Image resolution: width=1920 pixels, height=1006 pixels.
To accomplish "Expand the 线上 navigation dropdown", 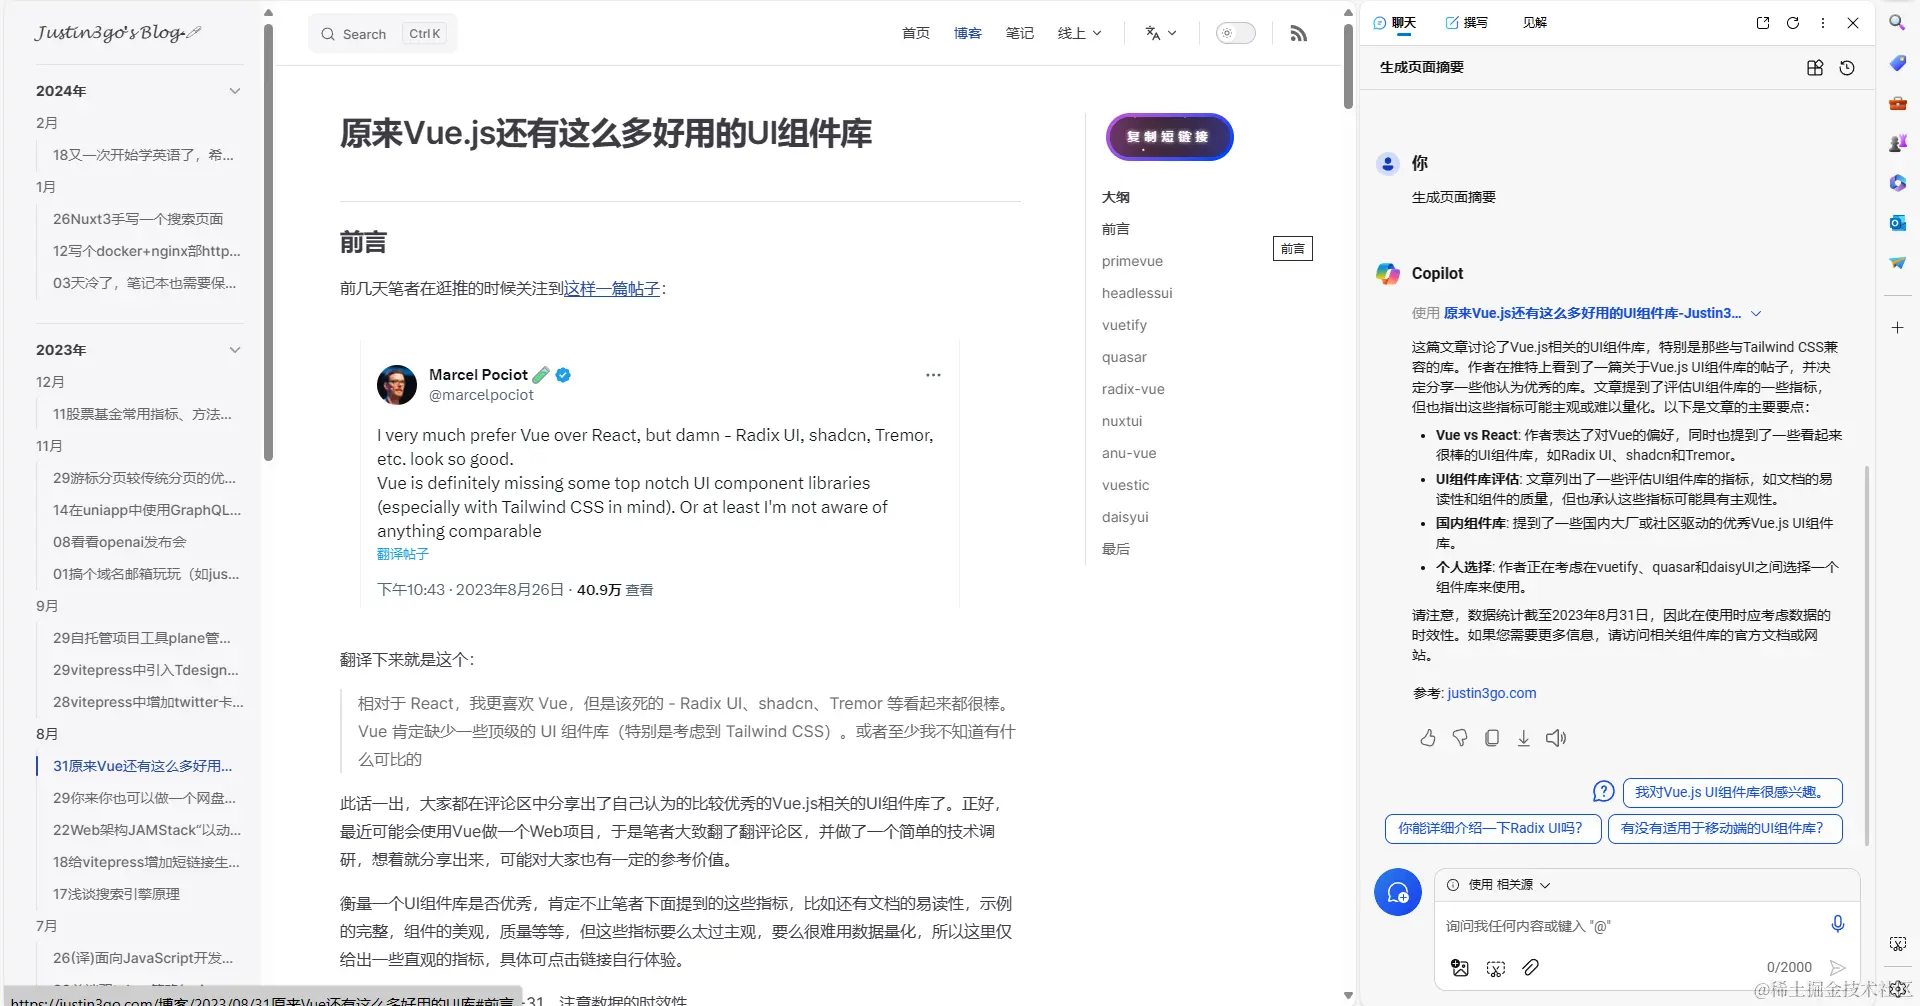I will tap(1080, 33).
